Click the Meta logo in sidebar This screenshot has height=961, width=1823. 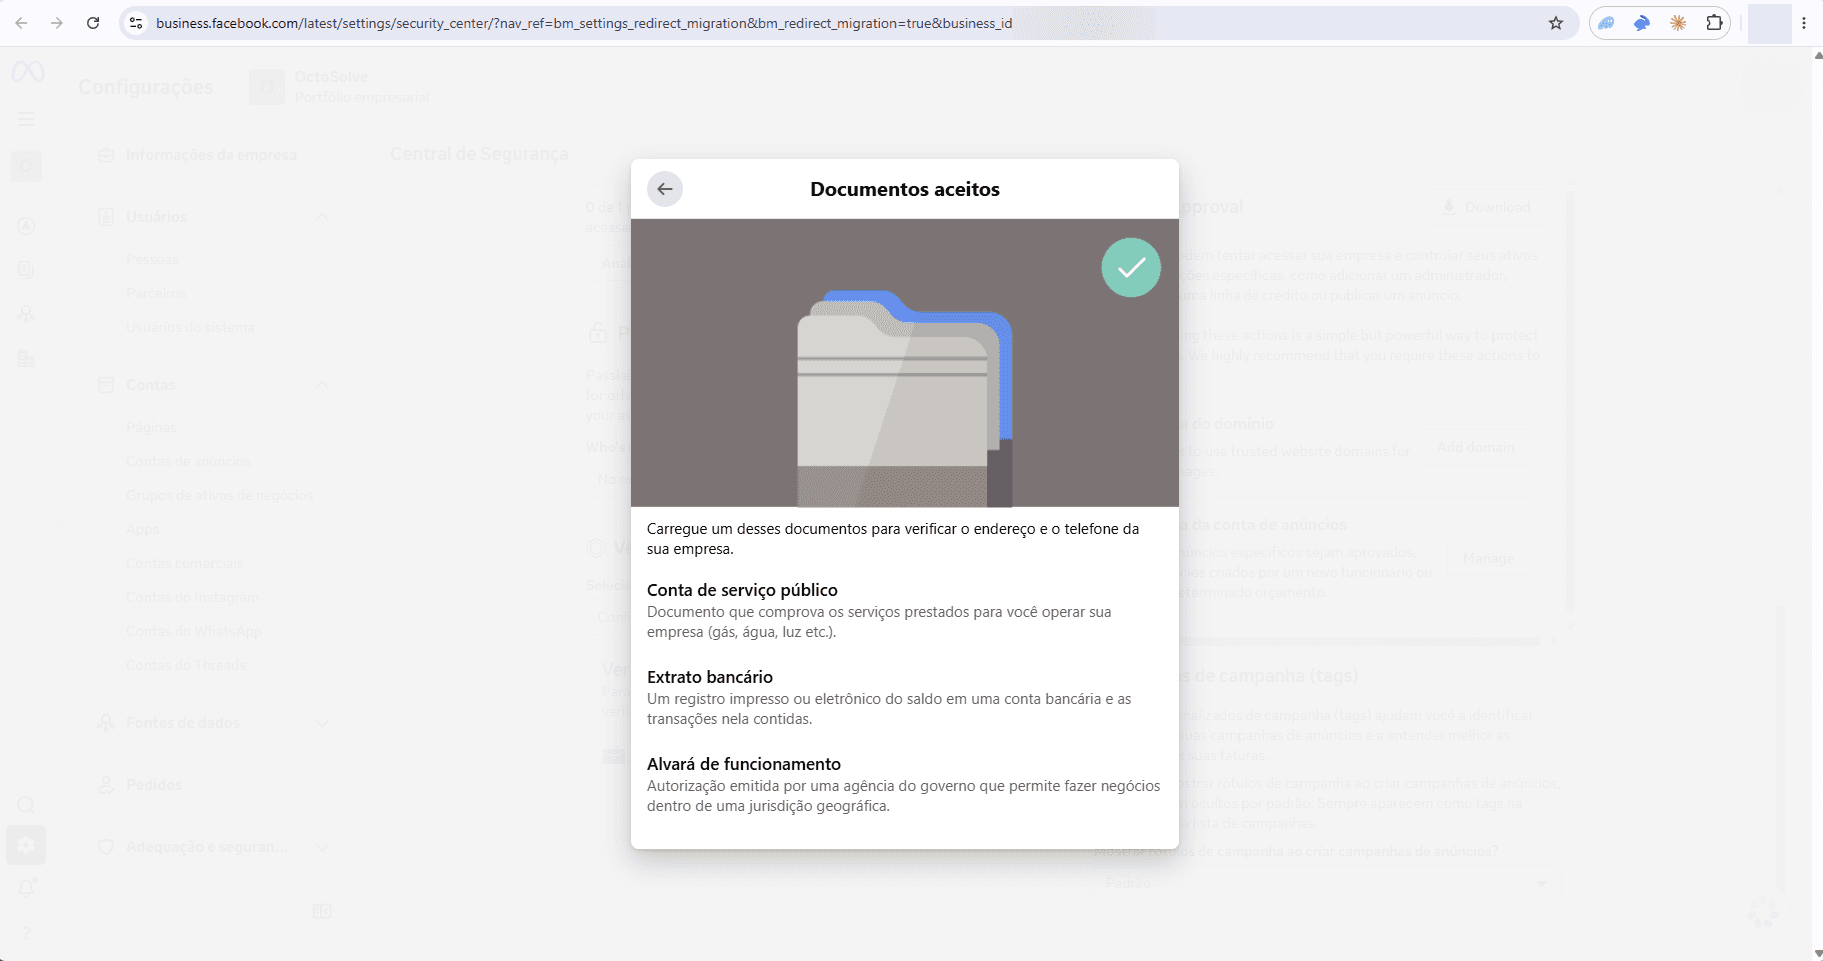pos(27,72)
